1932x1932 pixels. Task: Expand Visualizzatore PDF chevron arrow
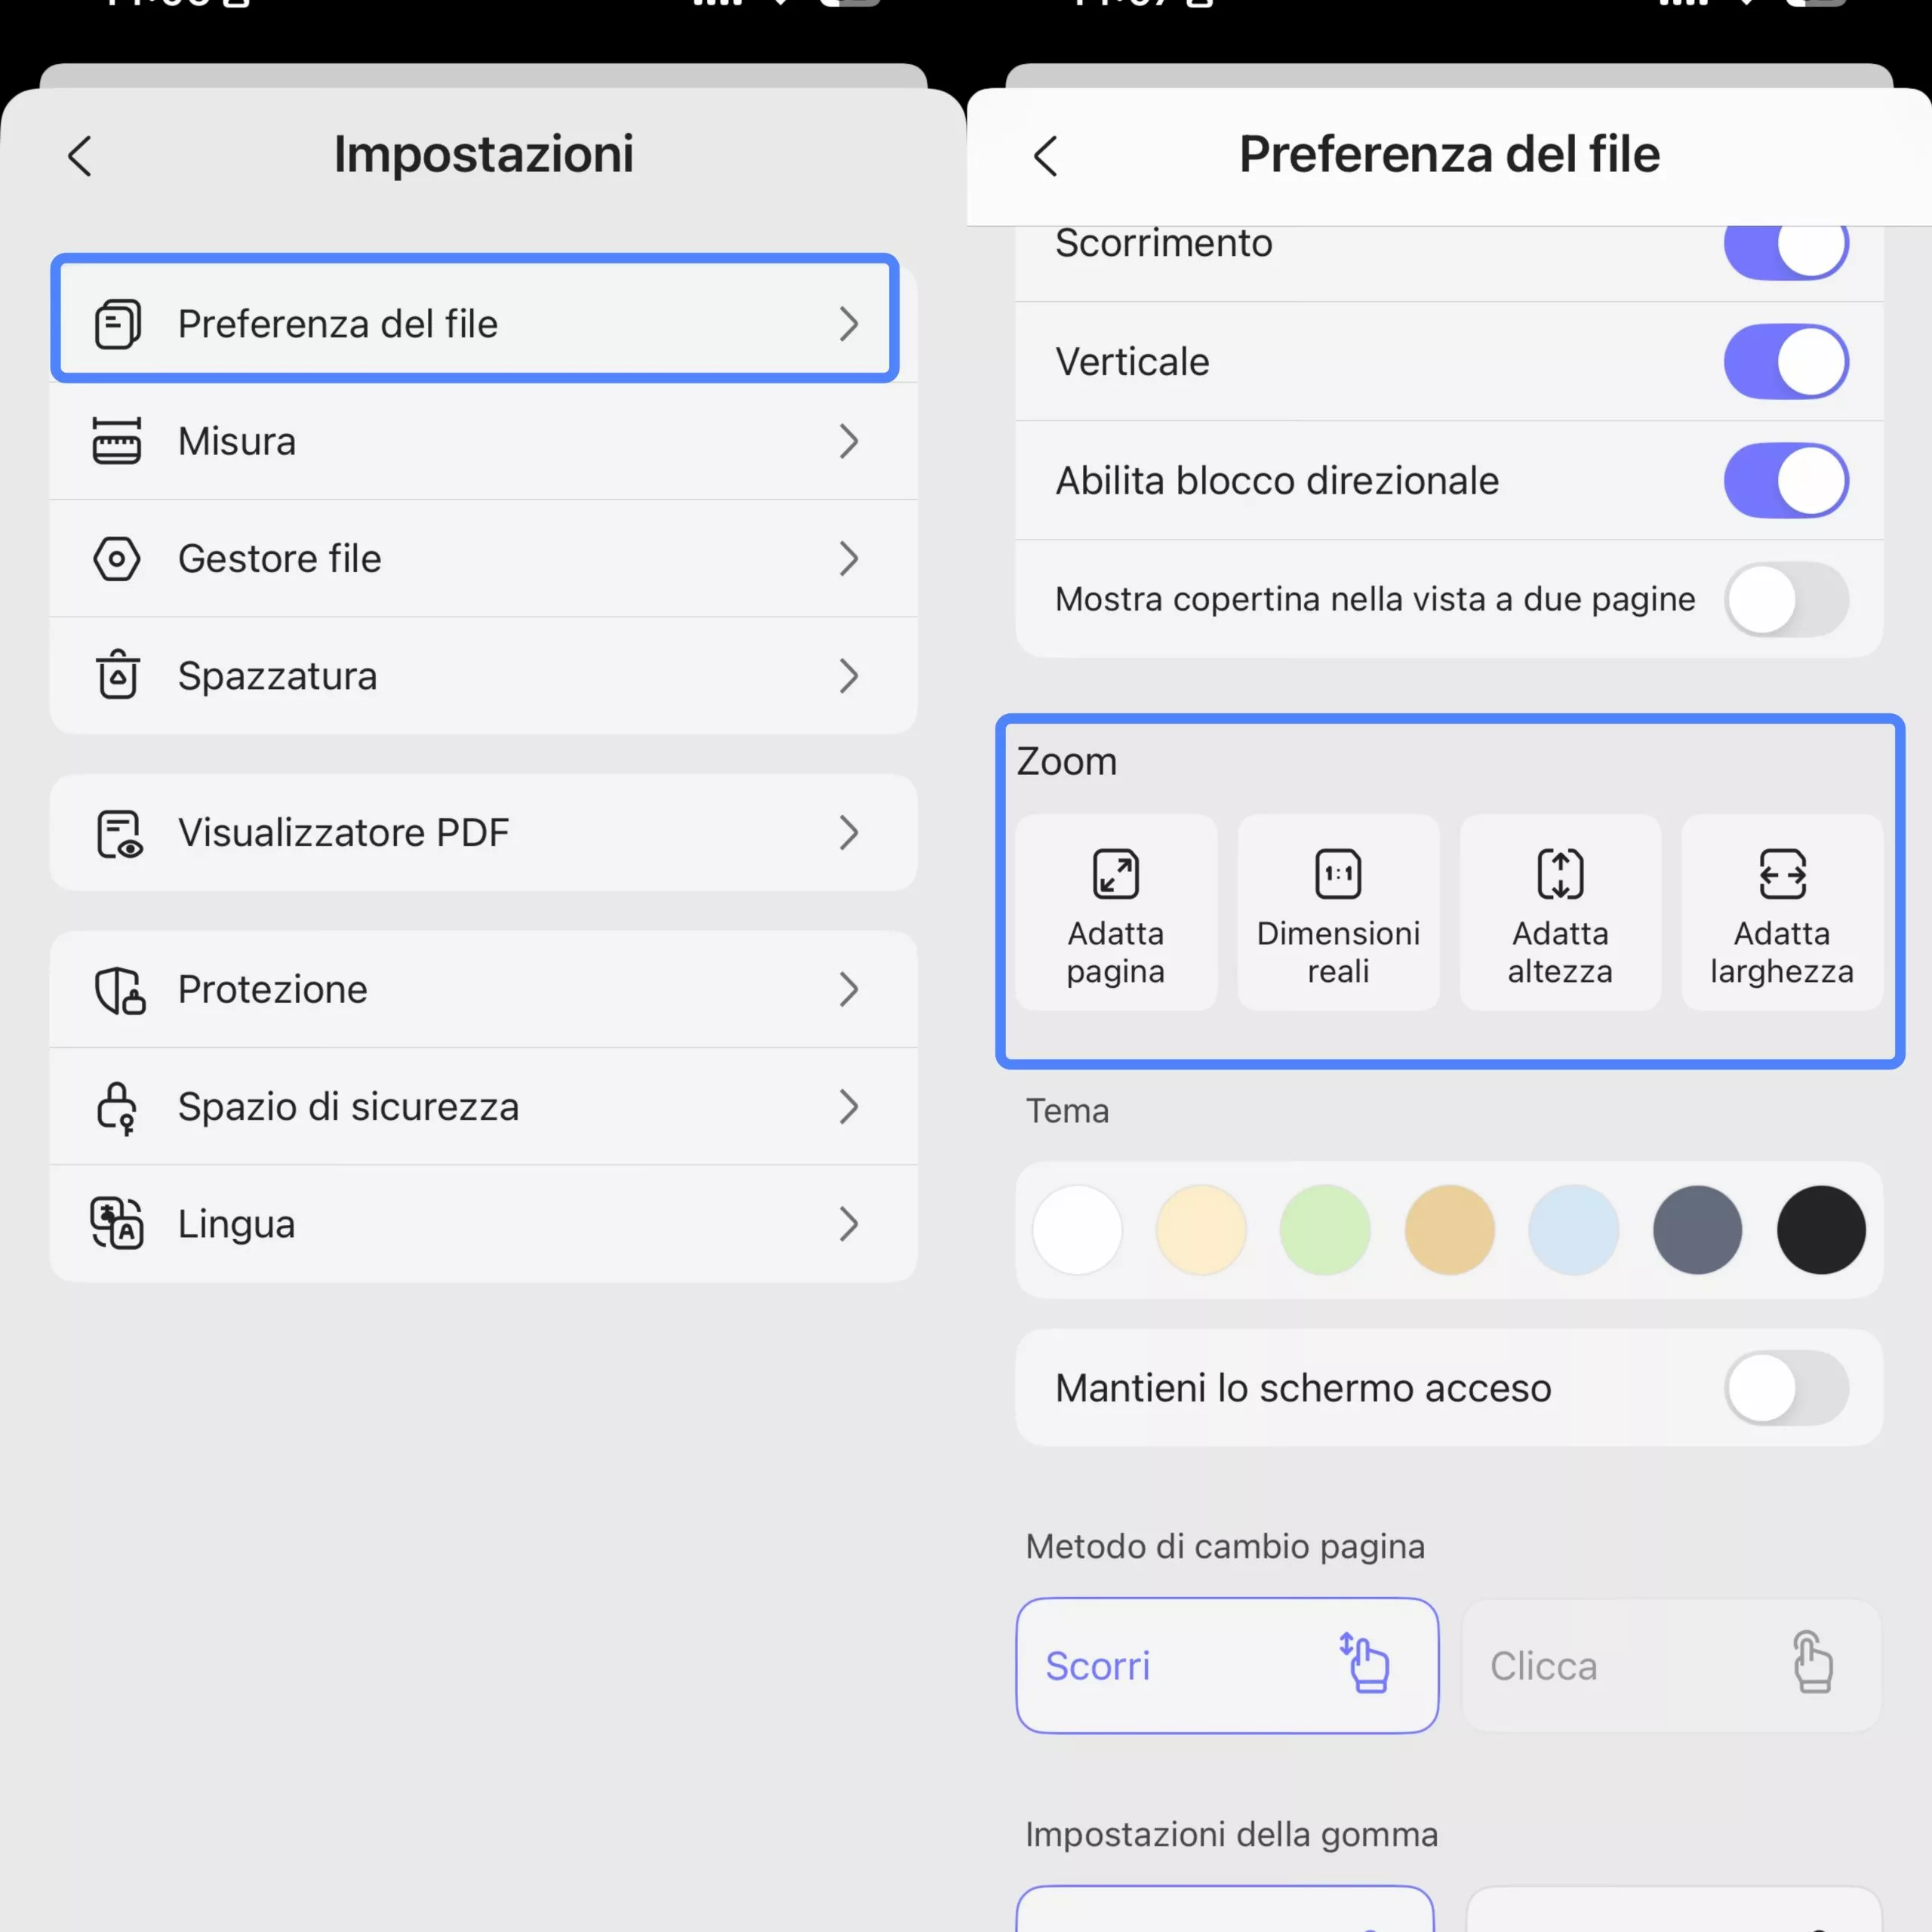849,832
